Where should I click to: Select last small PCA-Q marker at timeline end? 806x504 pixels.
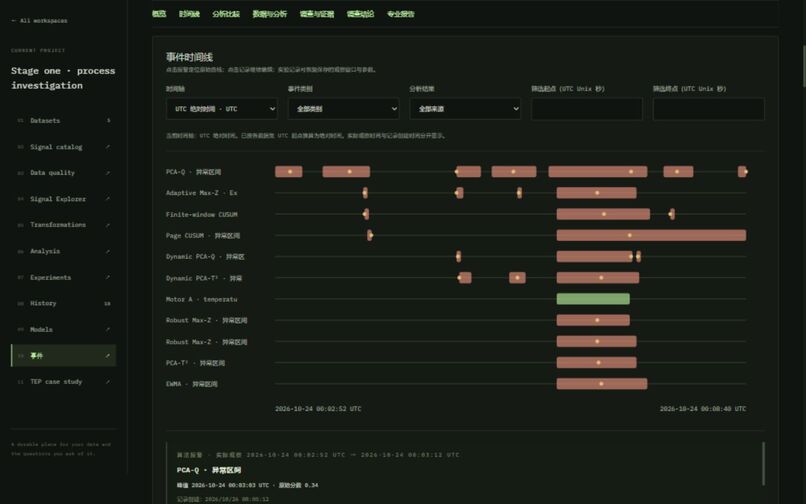(x=742, y=172)
